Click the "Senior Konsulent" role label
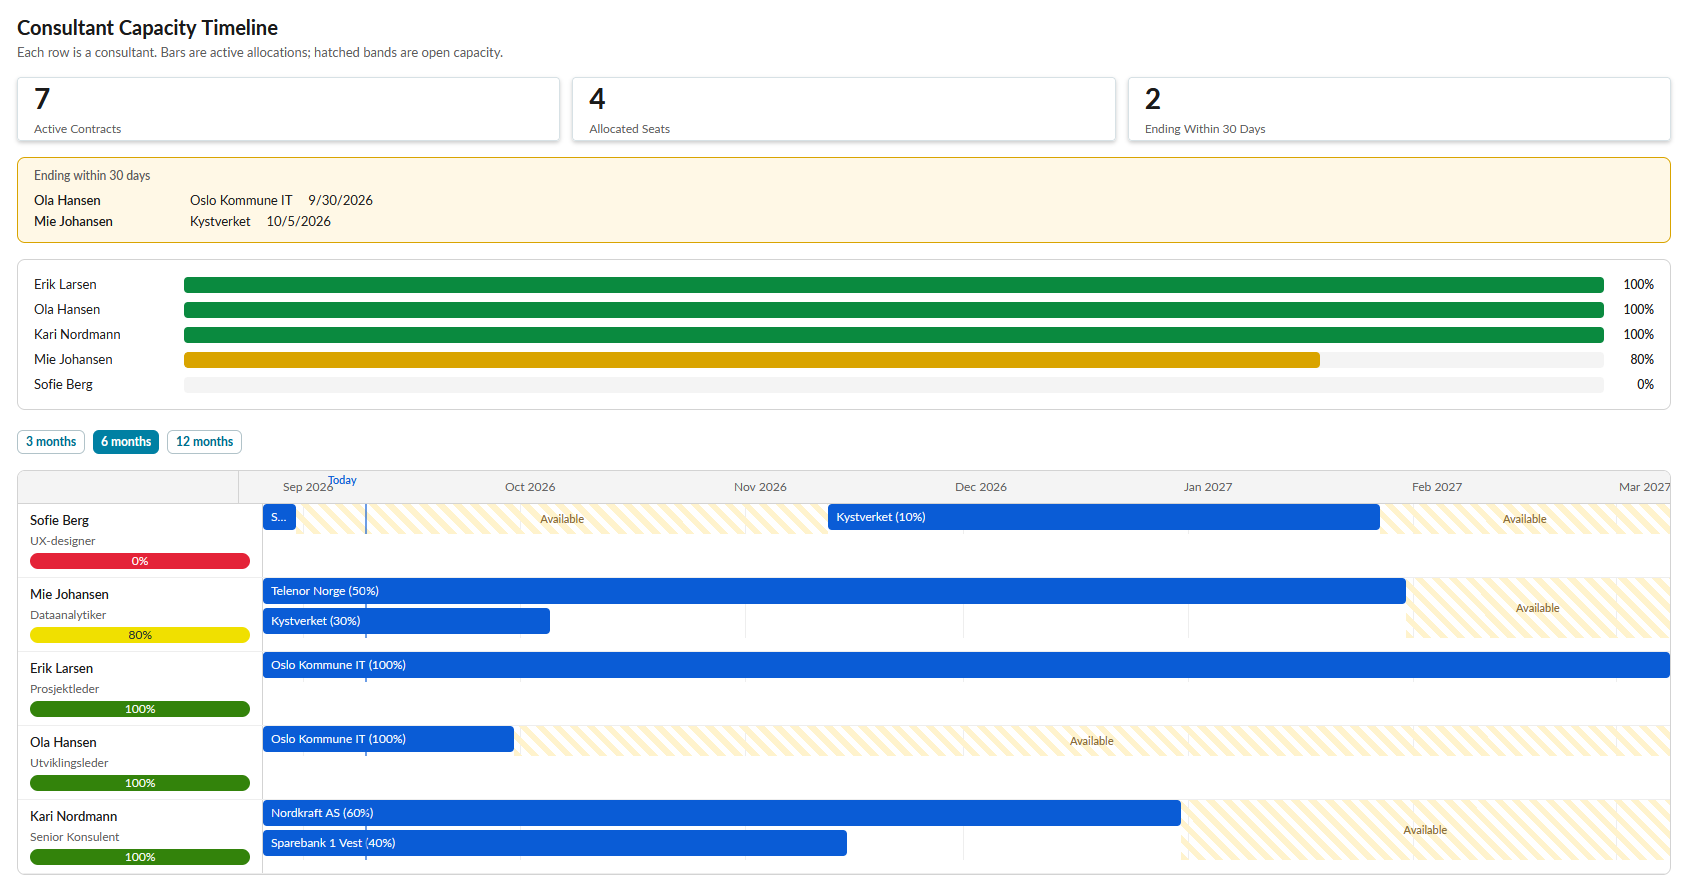This screenshot has width=1687, height=892. [x=75, y=837]
